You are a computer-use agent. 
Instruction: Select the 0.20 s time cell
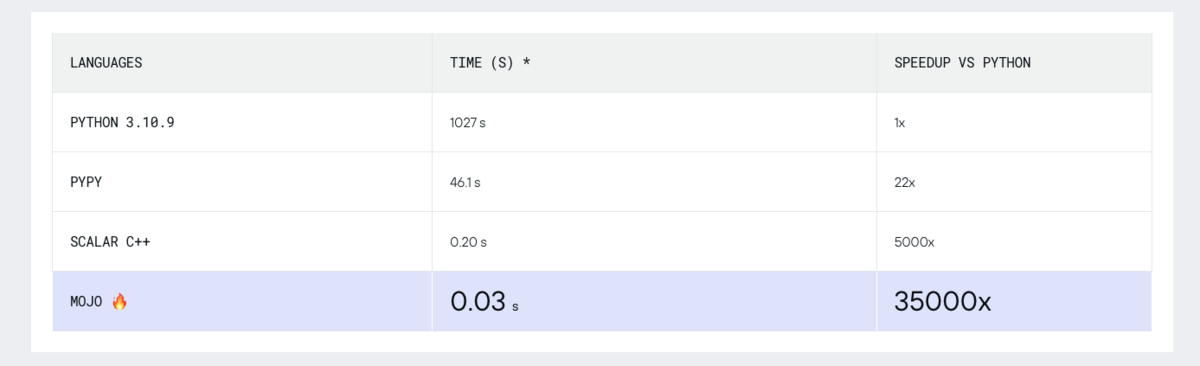click(468, 242)
